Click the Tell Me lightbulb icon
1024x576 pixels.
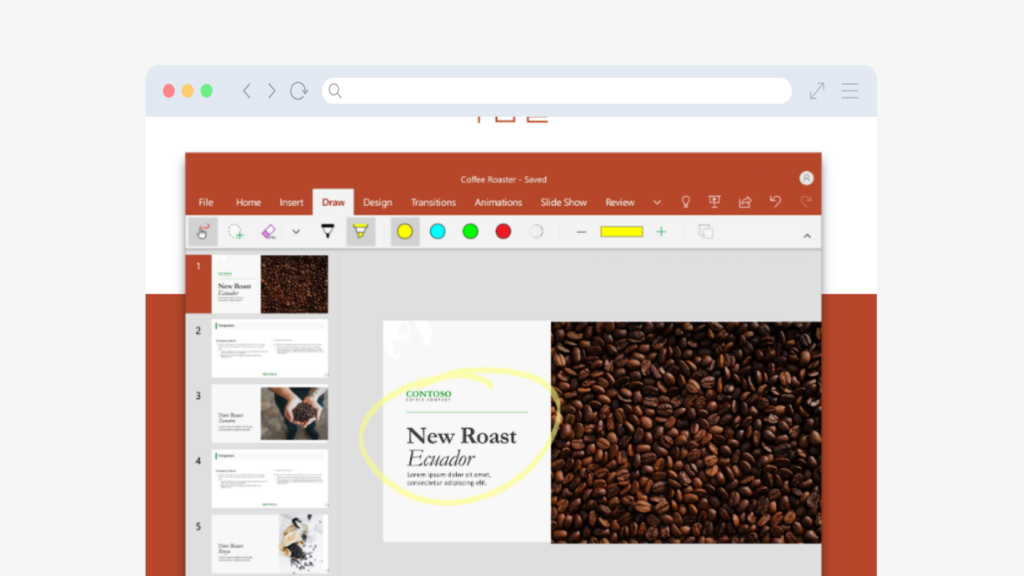686,202
